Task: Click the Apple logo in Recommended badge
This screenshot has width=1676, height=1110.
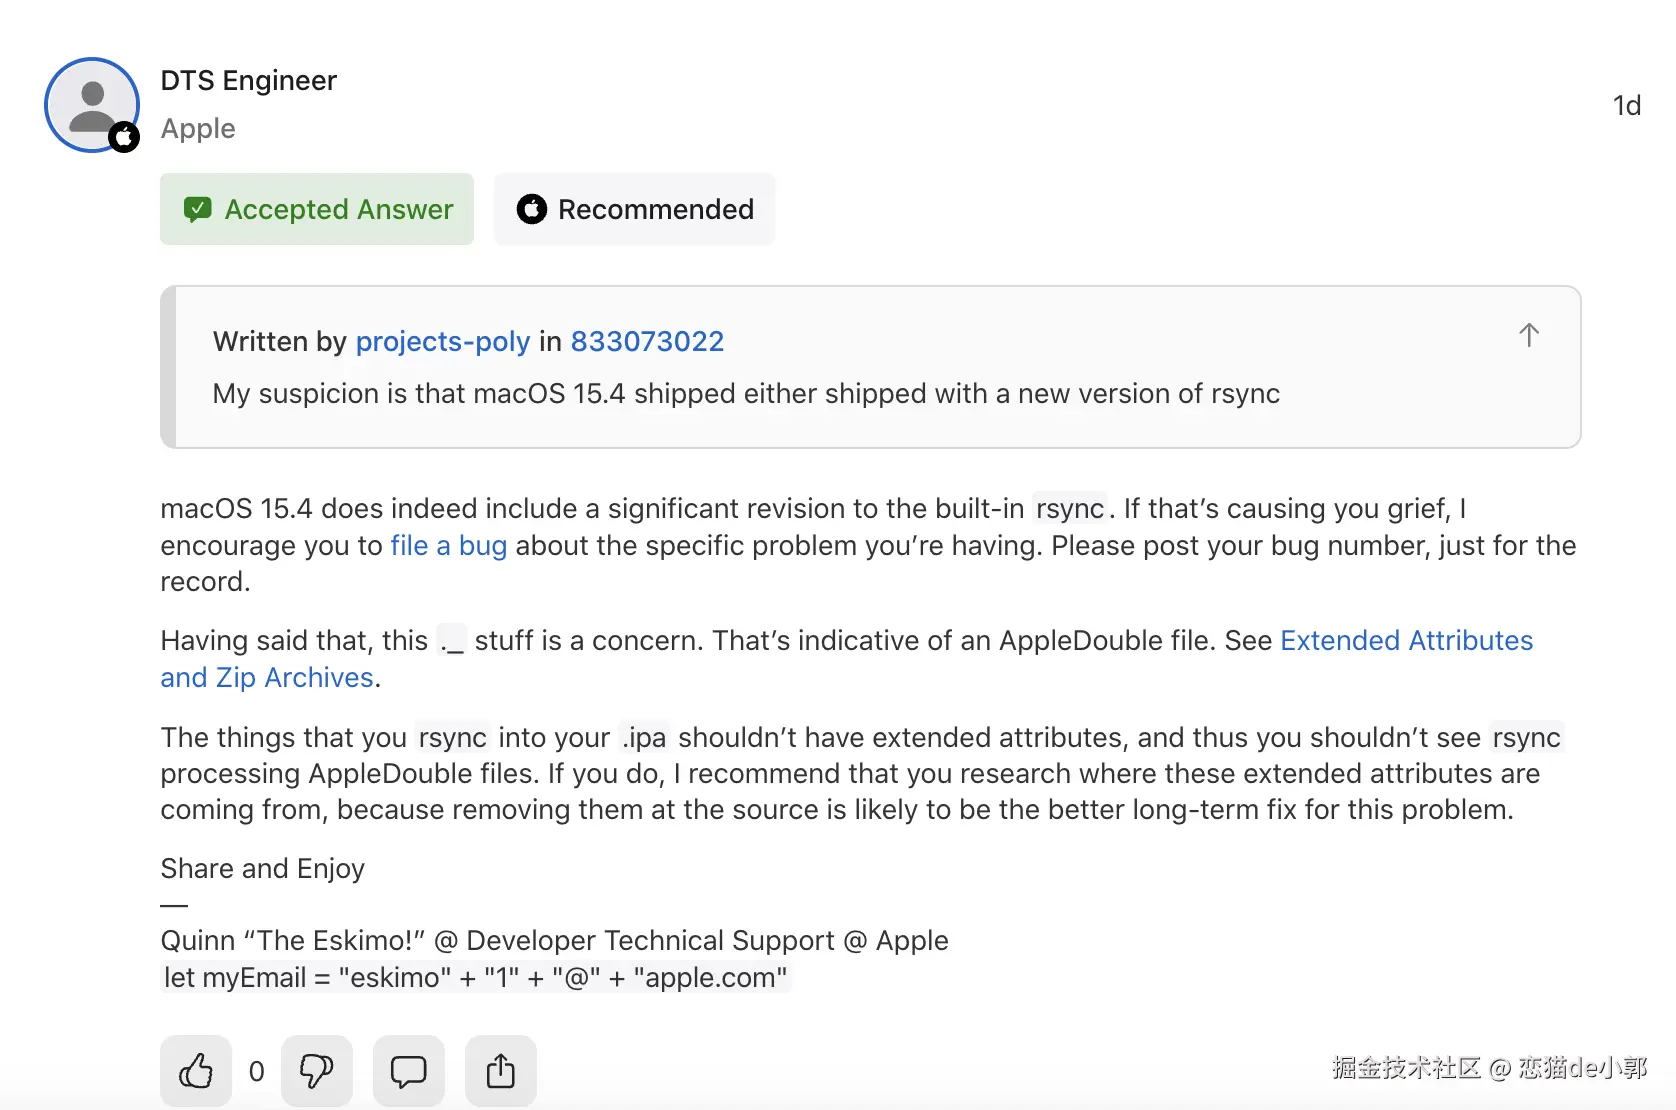Action: point(532,209)
